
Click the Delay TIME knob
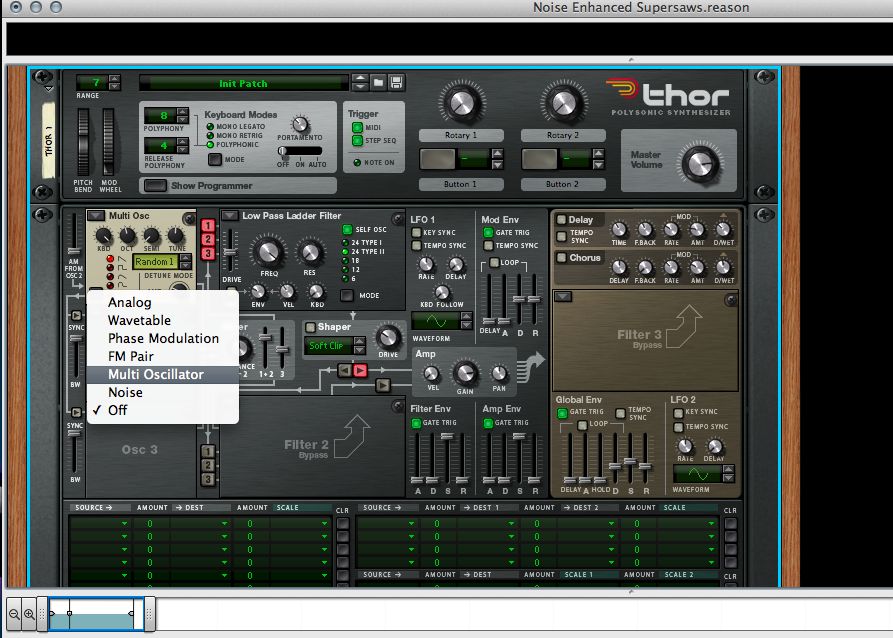pyautogui.click(x=618, y=230)
